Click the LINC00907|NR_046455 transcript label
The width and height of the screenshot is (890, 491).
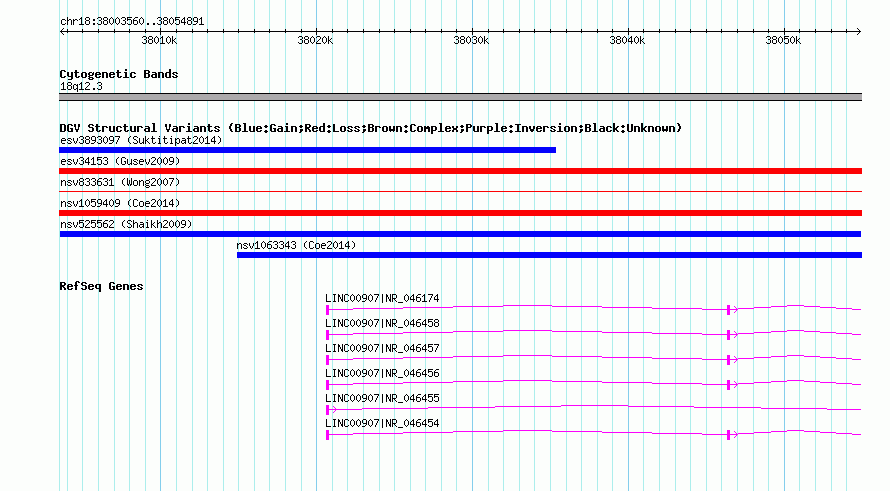(x=382, y=398)
